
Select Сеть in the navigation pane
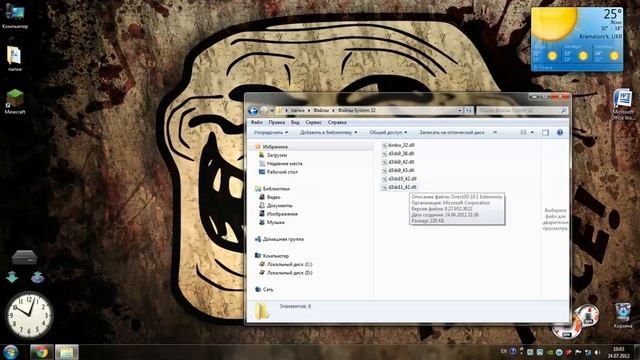[x=268, y=289]
